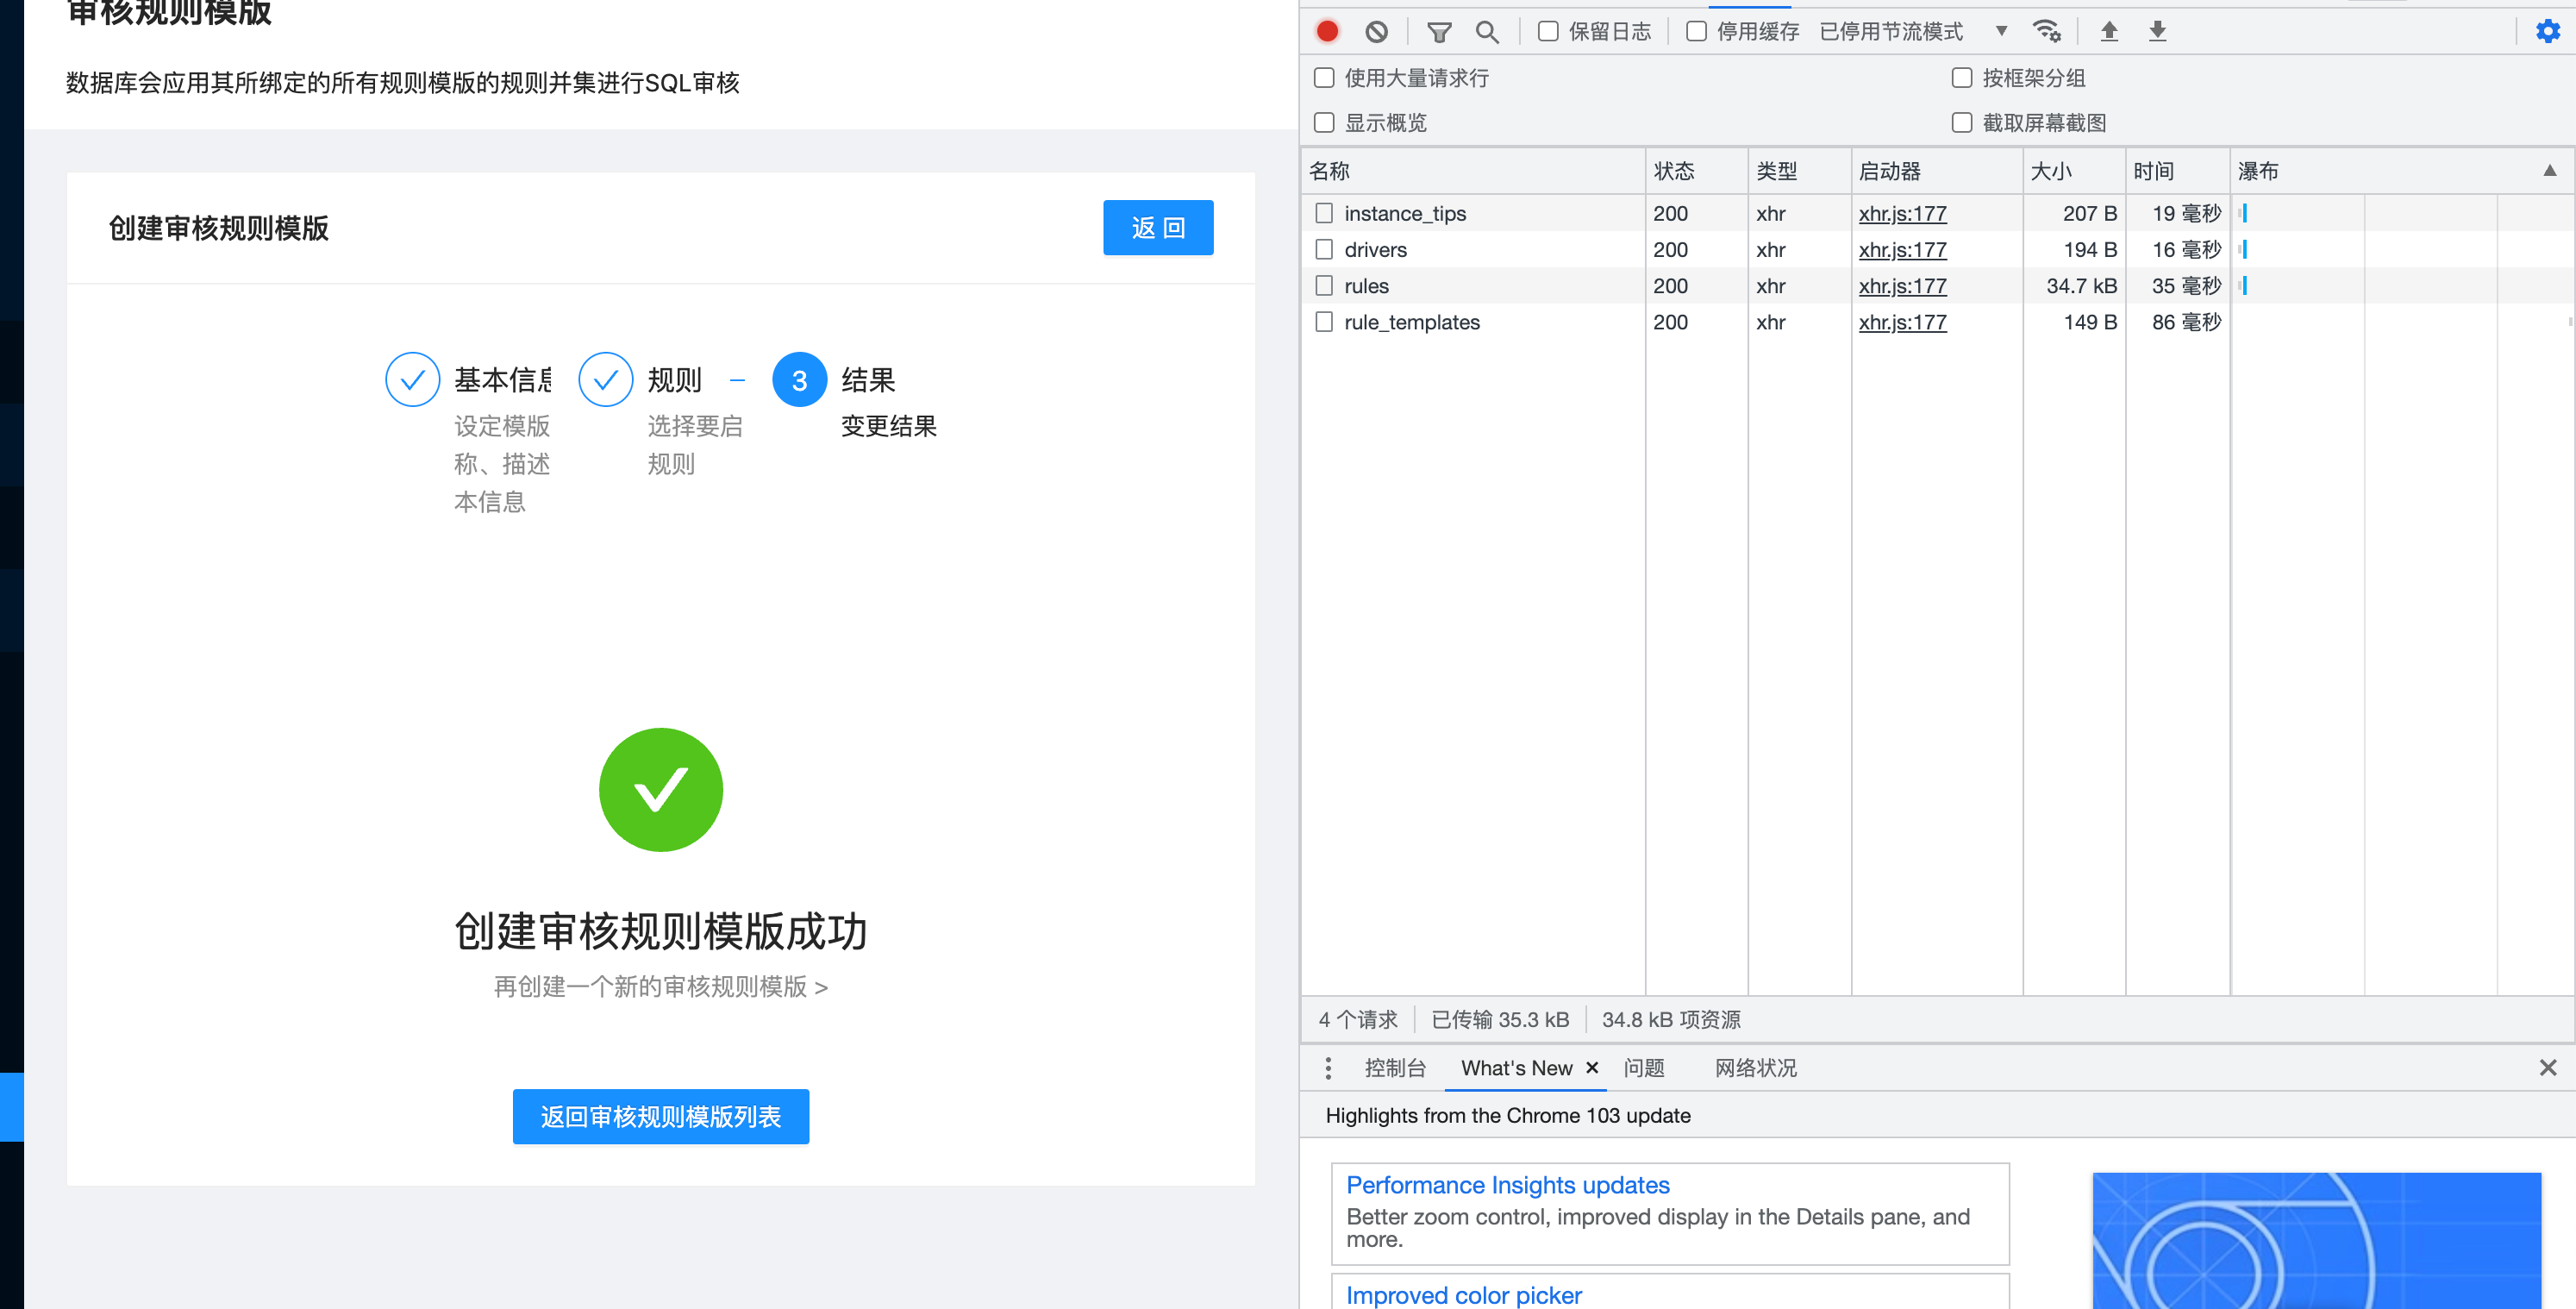Viewport: 2576px width, 1309px height.
Task: Toggle the 截取屏幕截图 checkbox
Action: [x=1961, y=122]
